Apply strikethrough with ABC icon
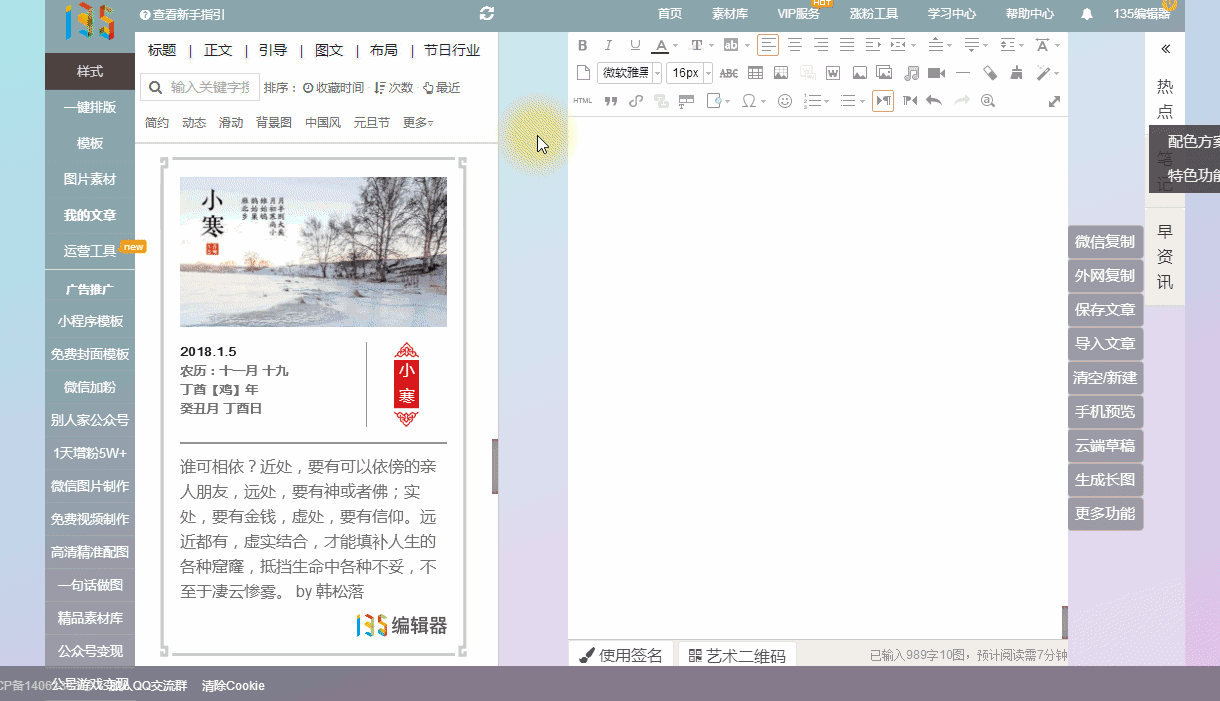Viewport: 1220px width, 701px height. point(729,73)
